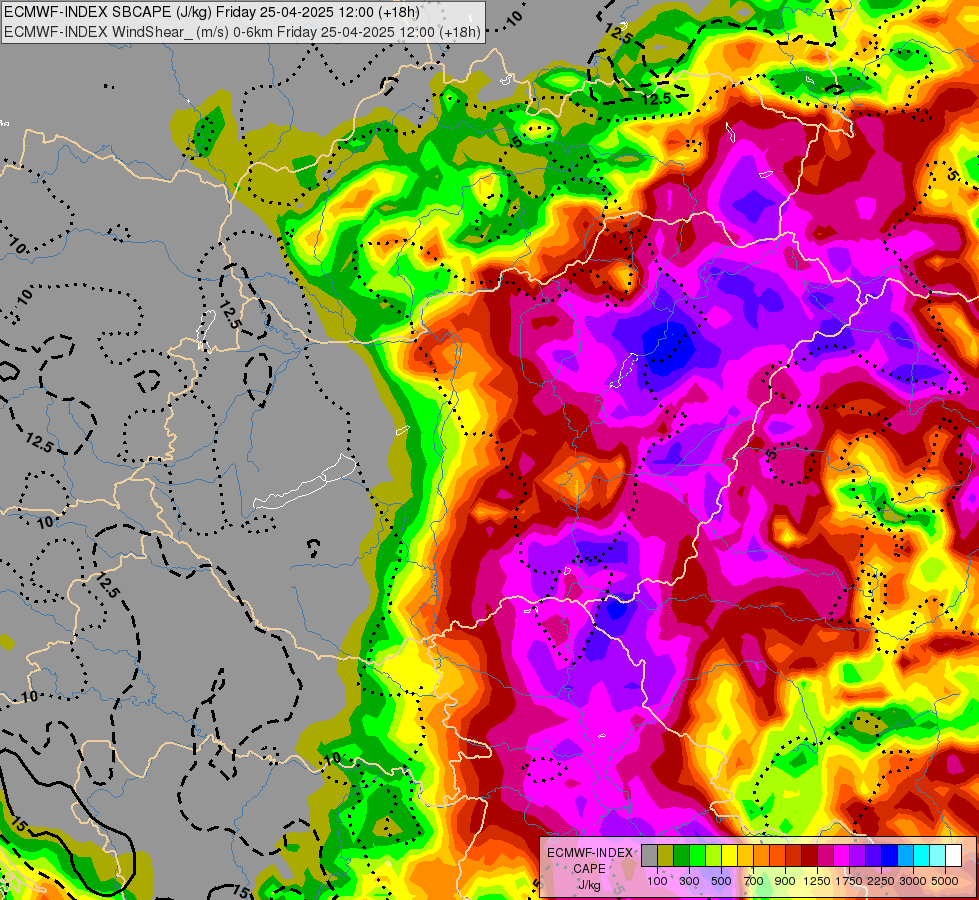
Task: Select the brick red swatch right of the 900 tick
Action: click(x=794, y=855)
